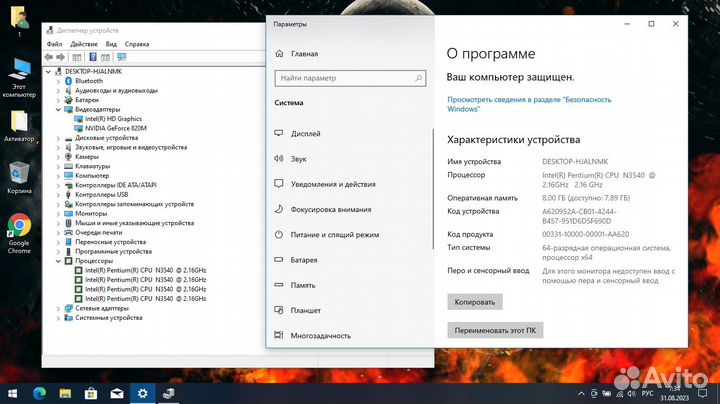Expand the Клавиатуры category

pos(58,167)
